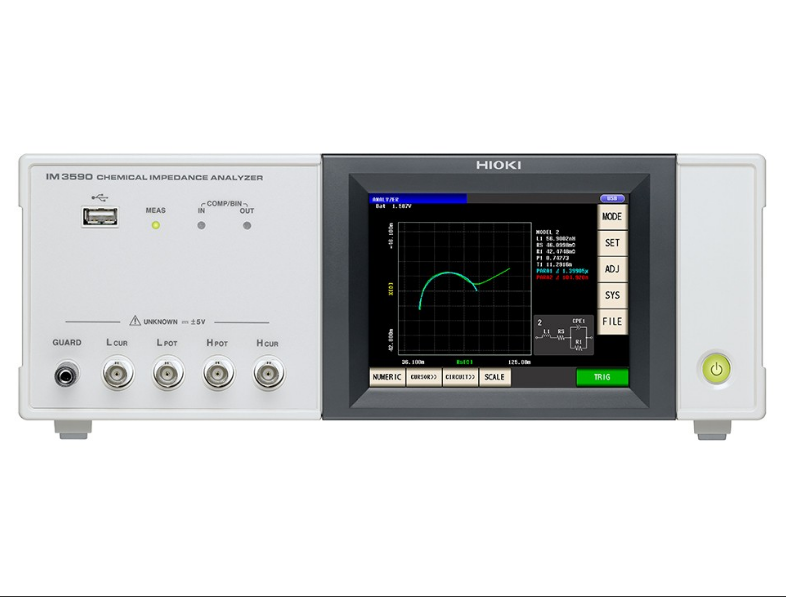Open the SYS system menu
The width and height of the screenshot is (786, 597).
(x=612, y=296)
